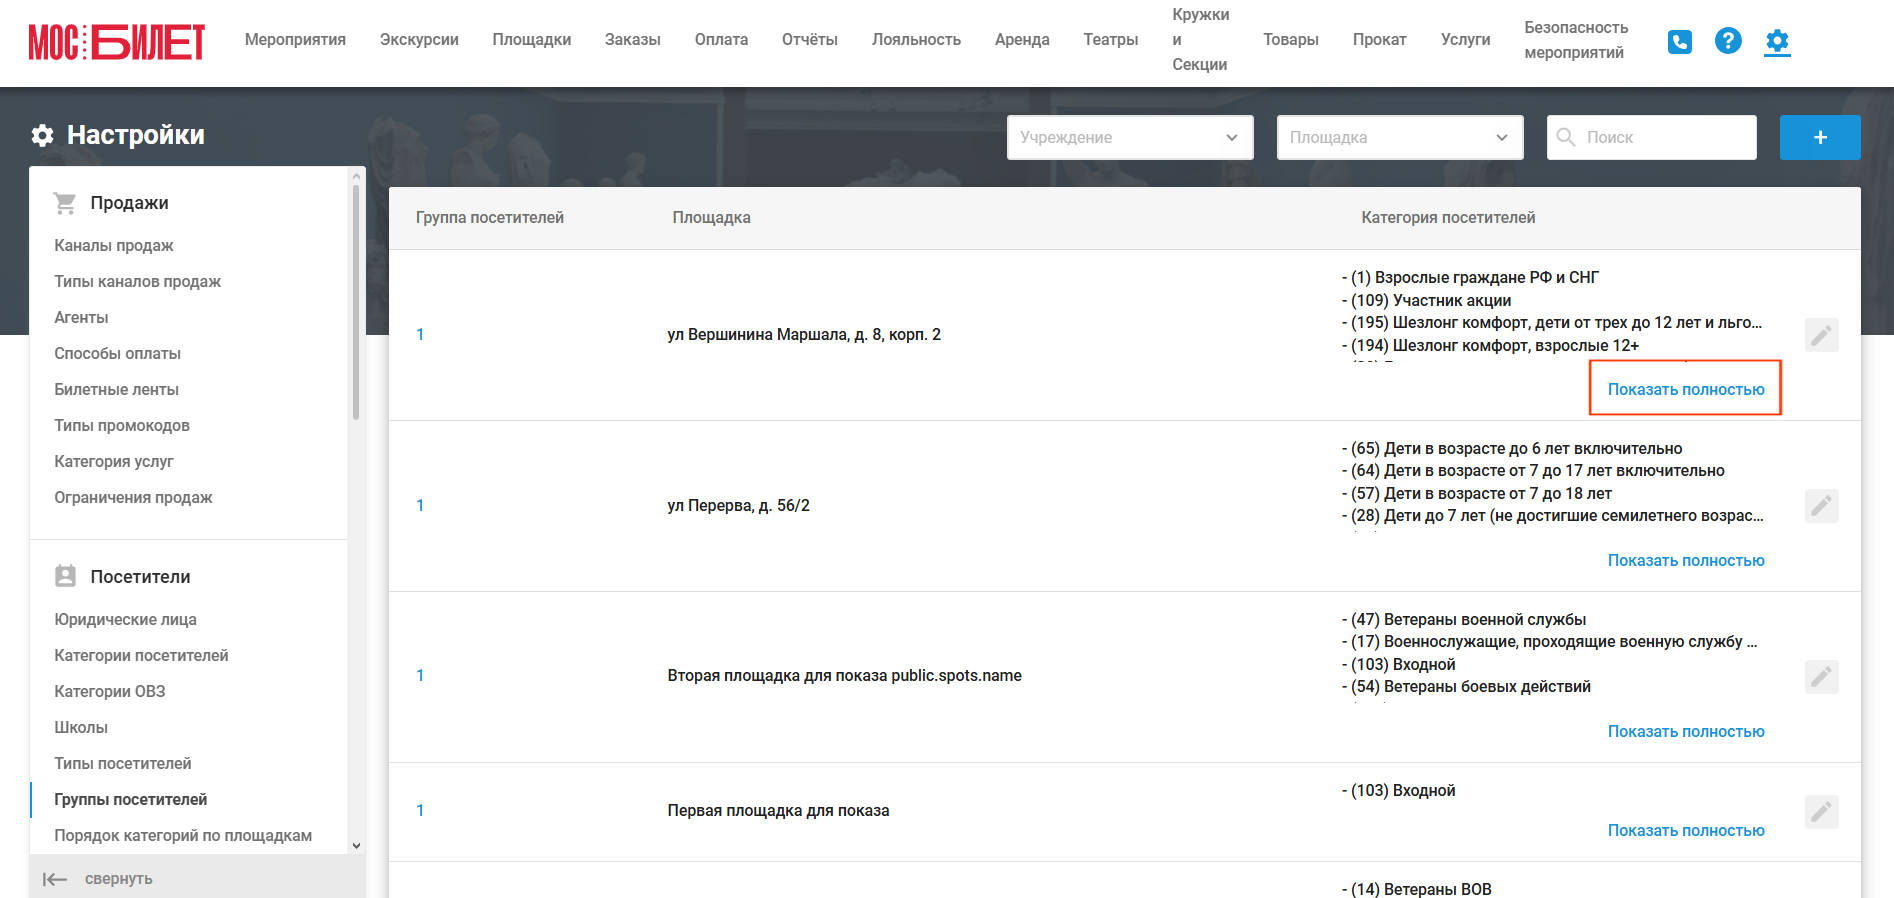
Task: Collapse sidebar with свернуть arrow
Action: click(x=98, y=878)
